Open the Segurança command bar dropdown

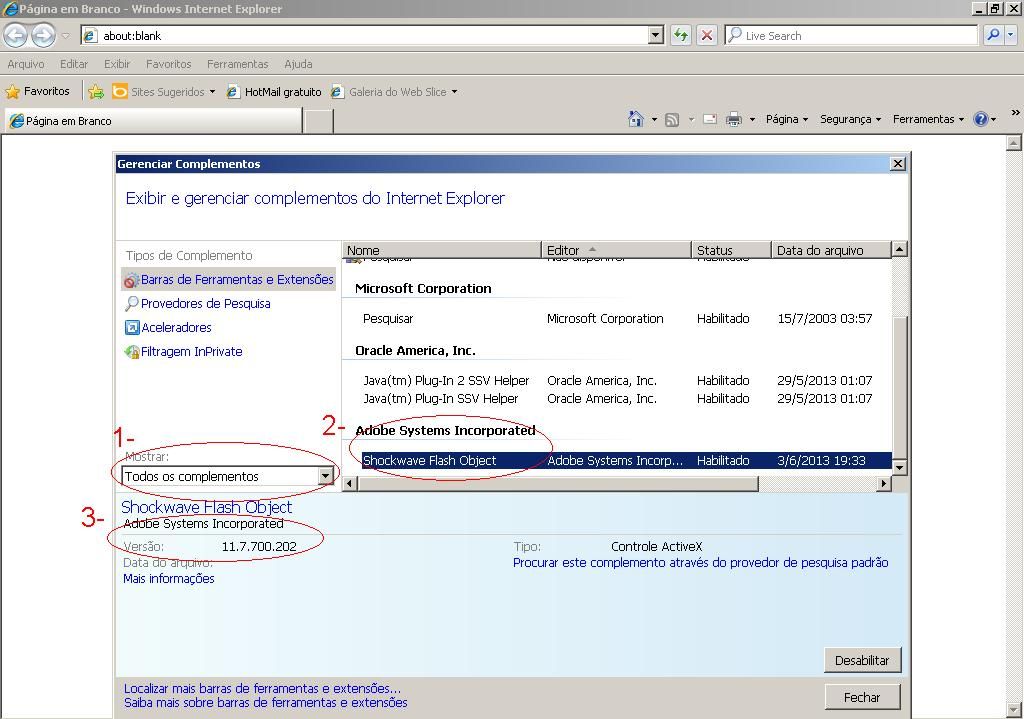click(850, 119)
